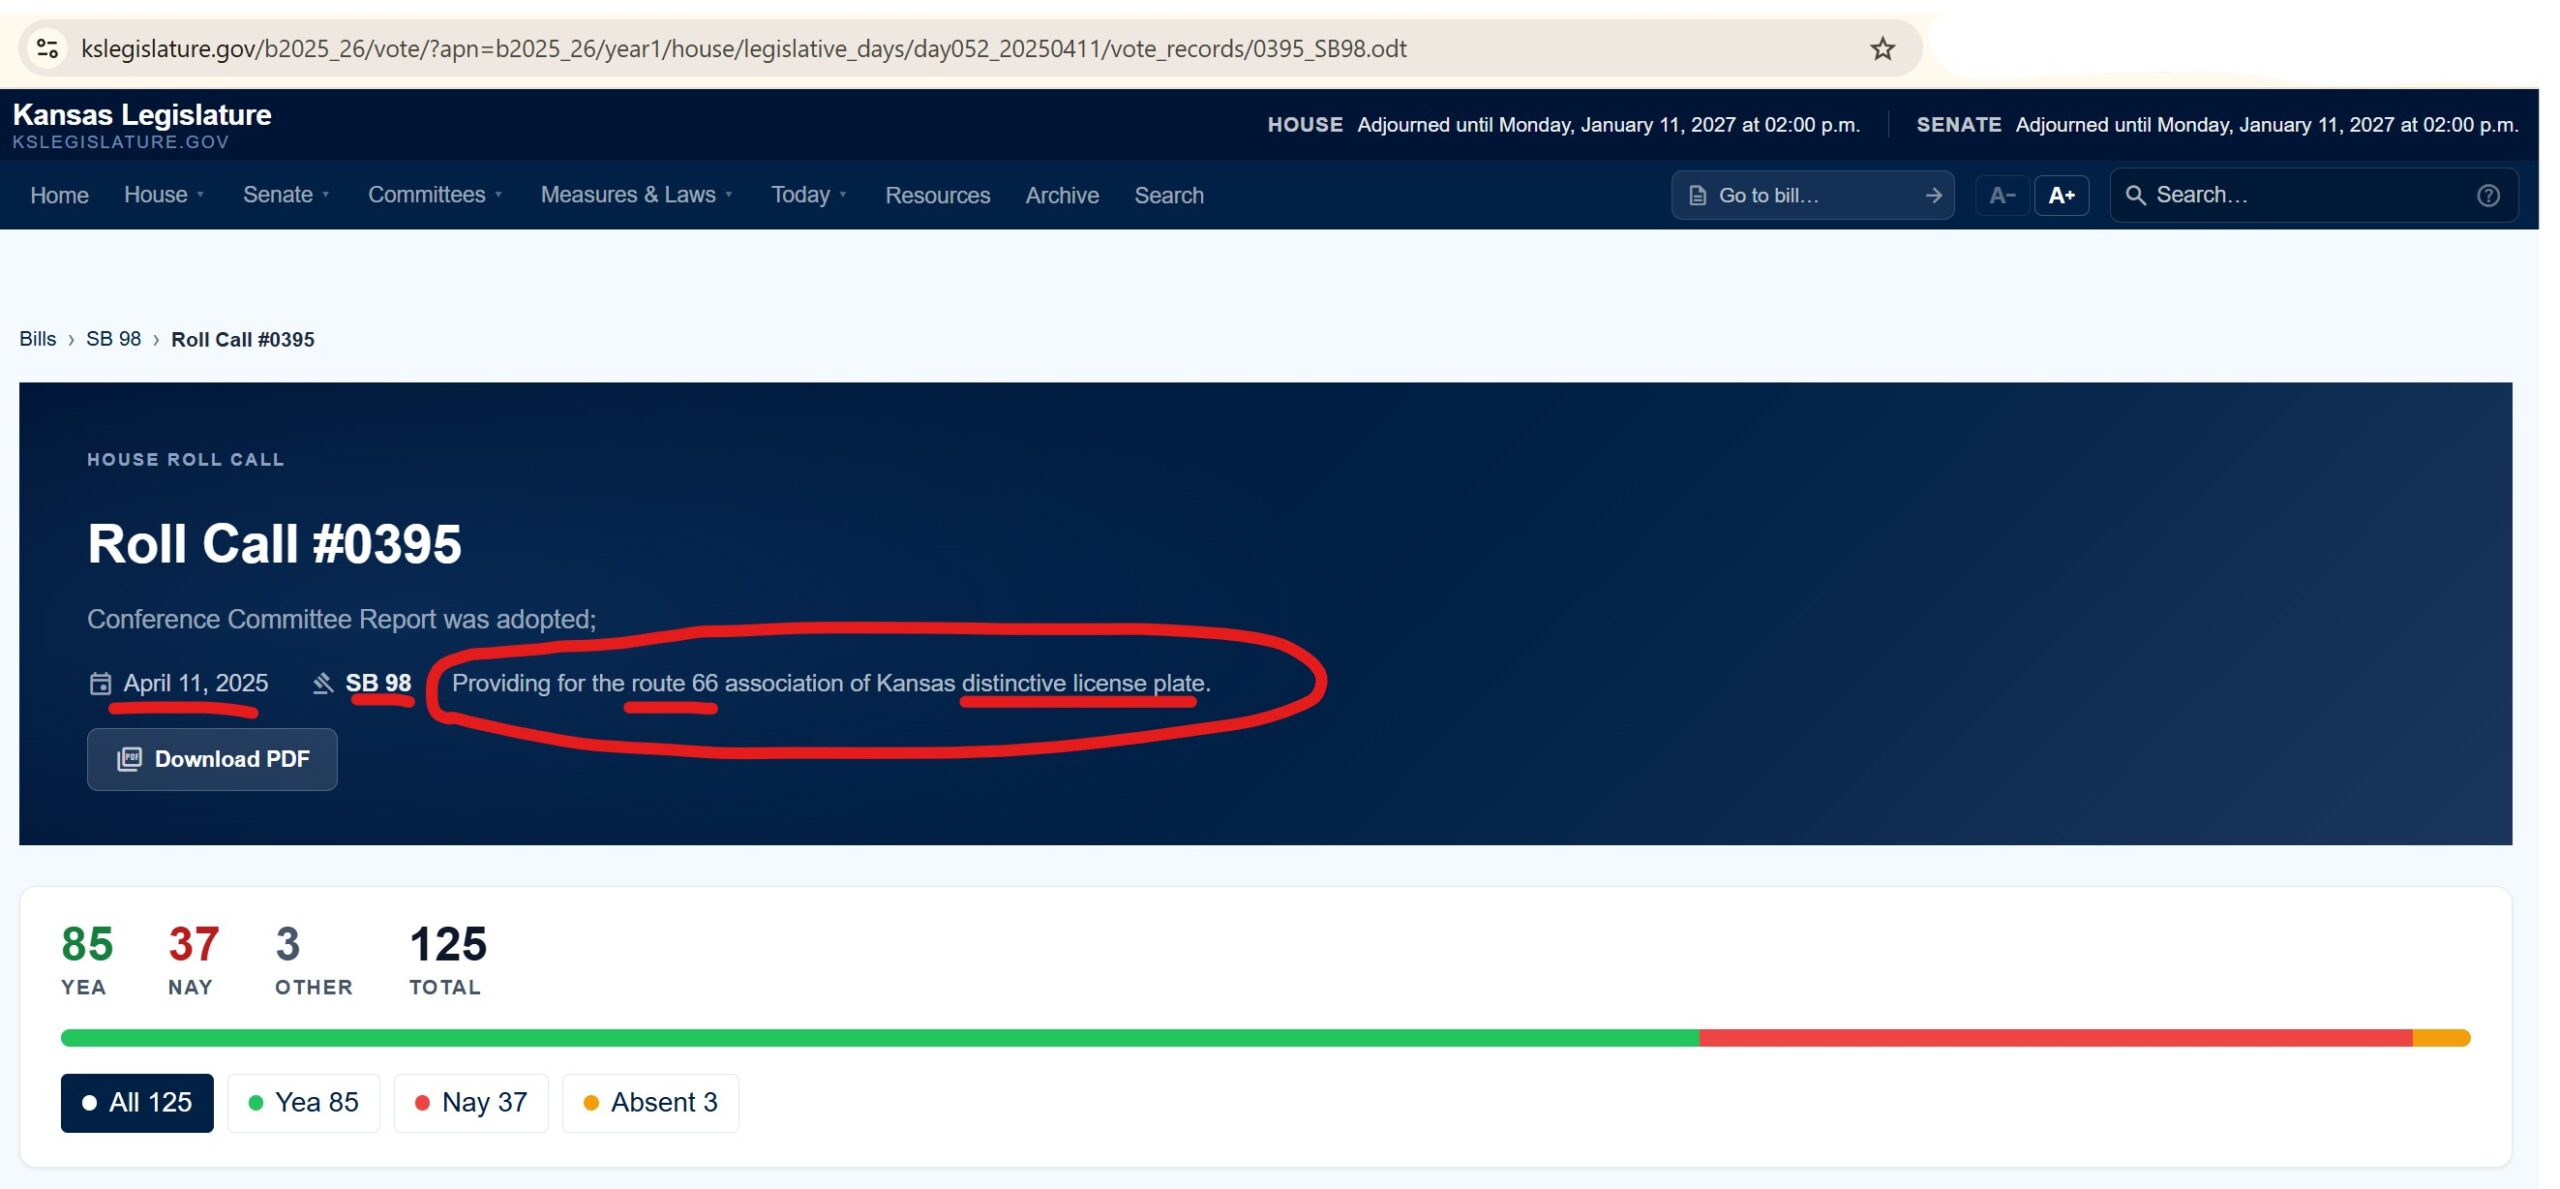This screenshot has width=2560, height=1189.
Task: Open the Measures & Laws dropdown
Action: [637, 195]
